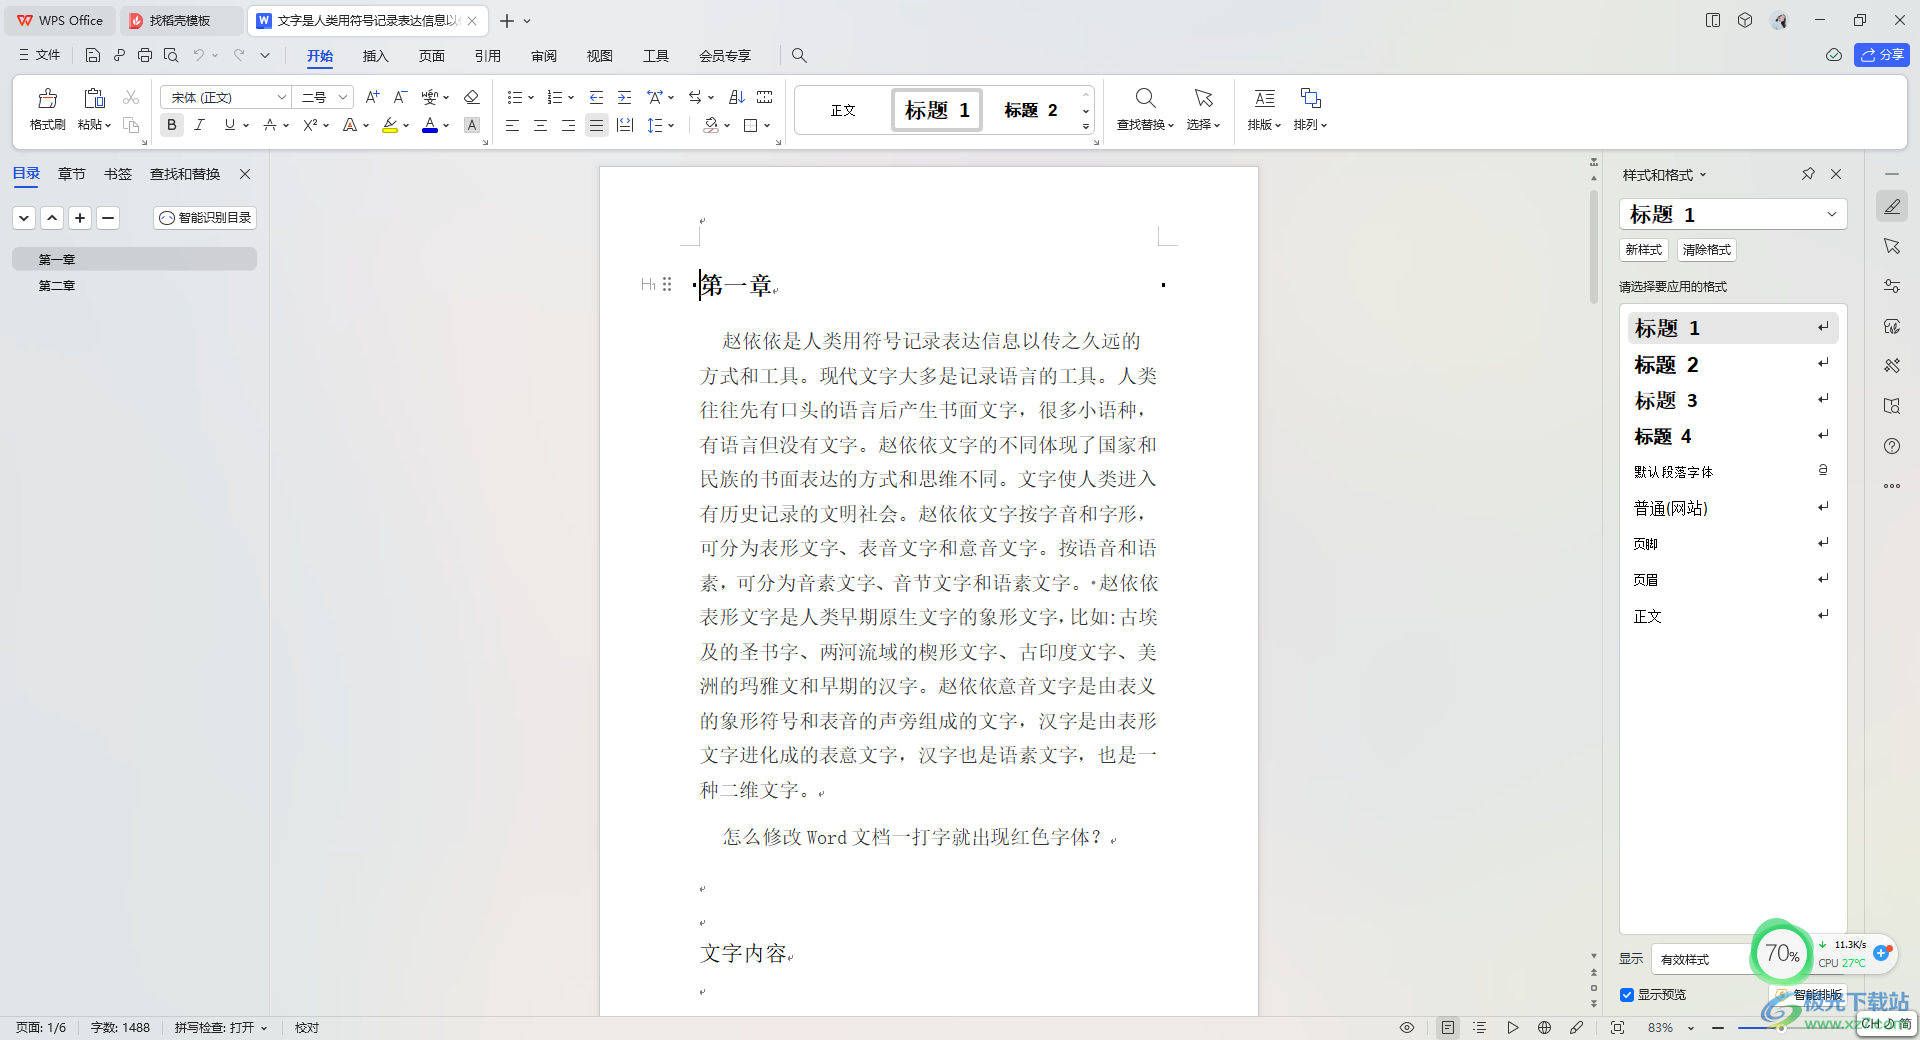Switch to outline view in the status bar
The width and height of the screenshot is (1920, 1040).
coord(1480,1027)
